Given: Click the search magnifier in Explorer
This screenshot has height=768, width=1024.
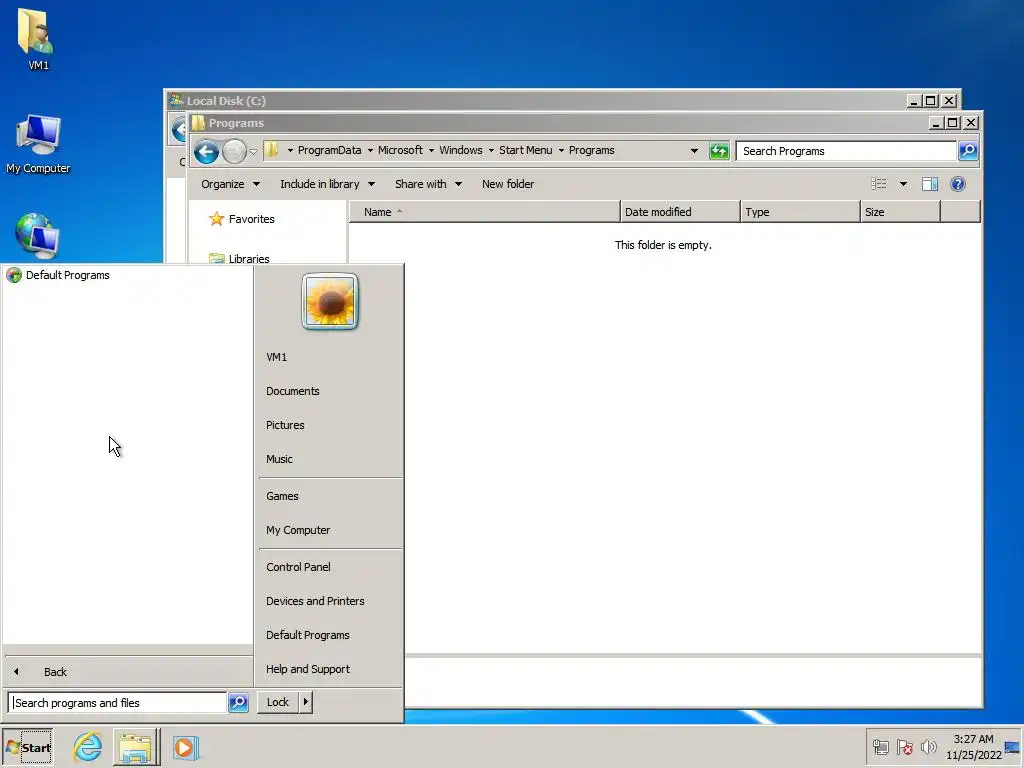Looking at the screenshot, I should tap(968, 151).
